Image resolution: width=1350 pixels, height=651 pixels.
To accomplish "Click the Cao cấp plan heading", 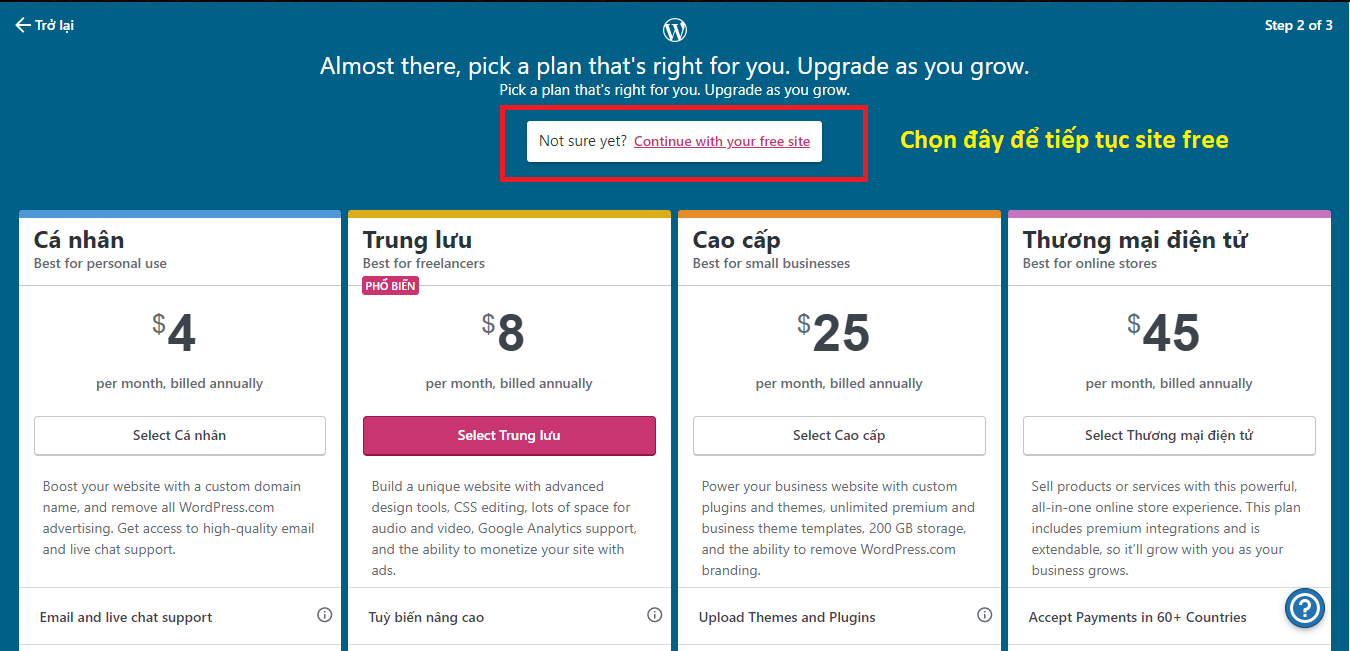I will tap(736, 240).
